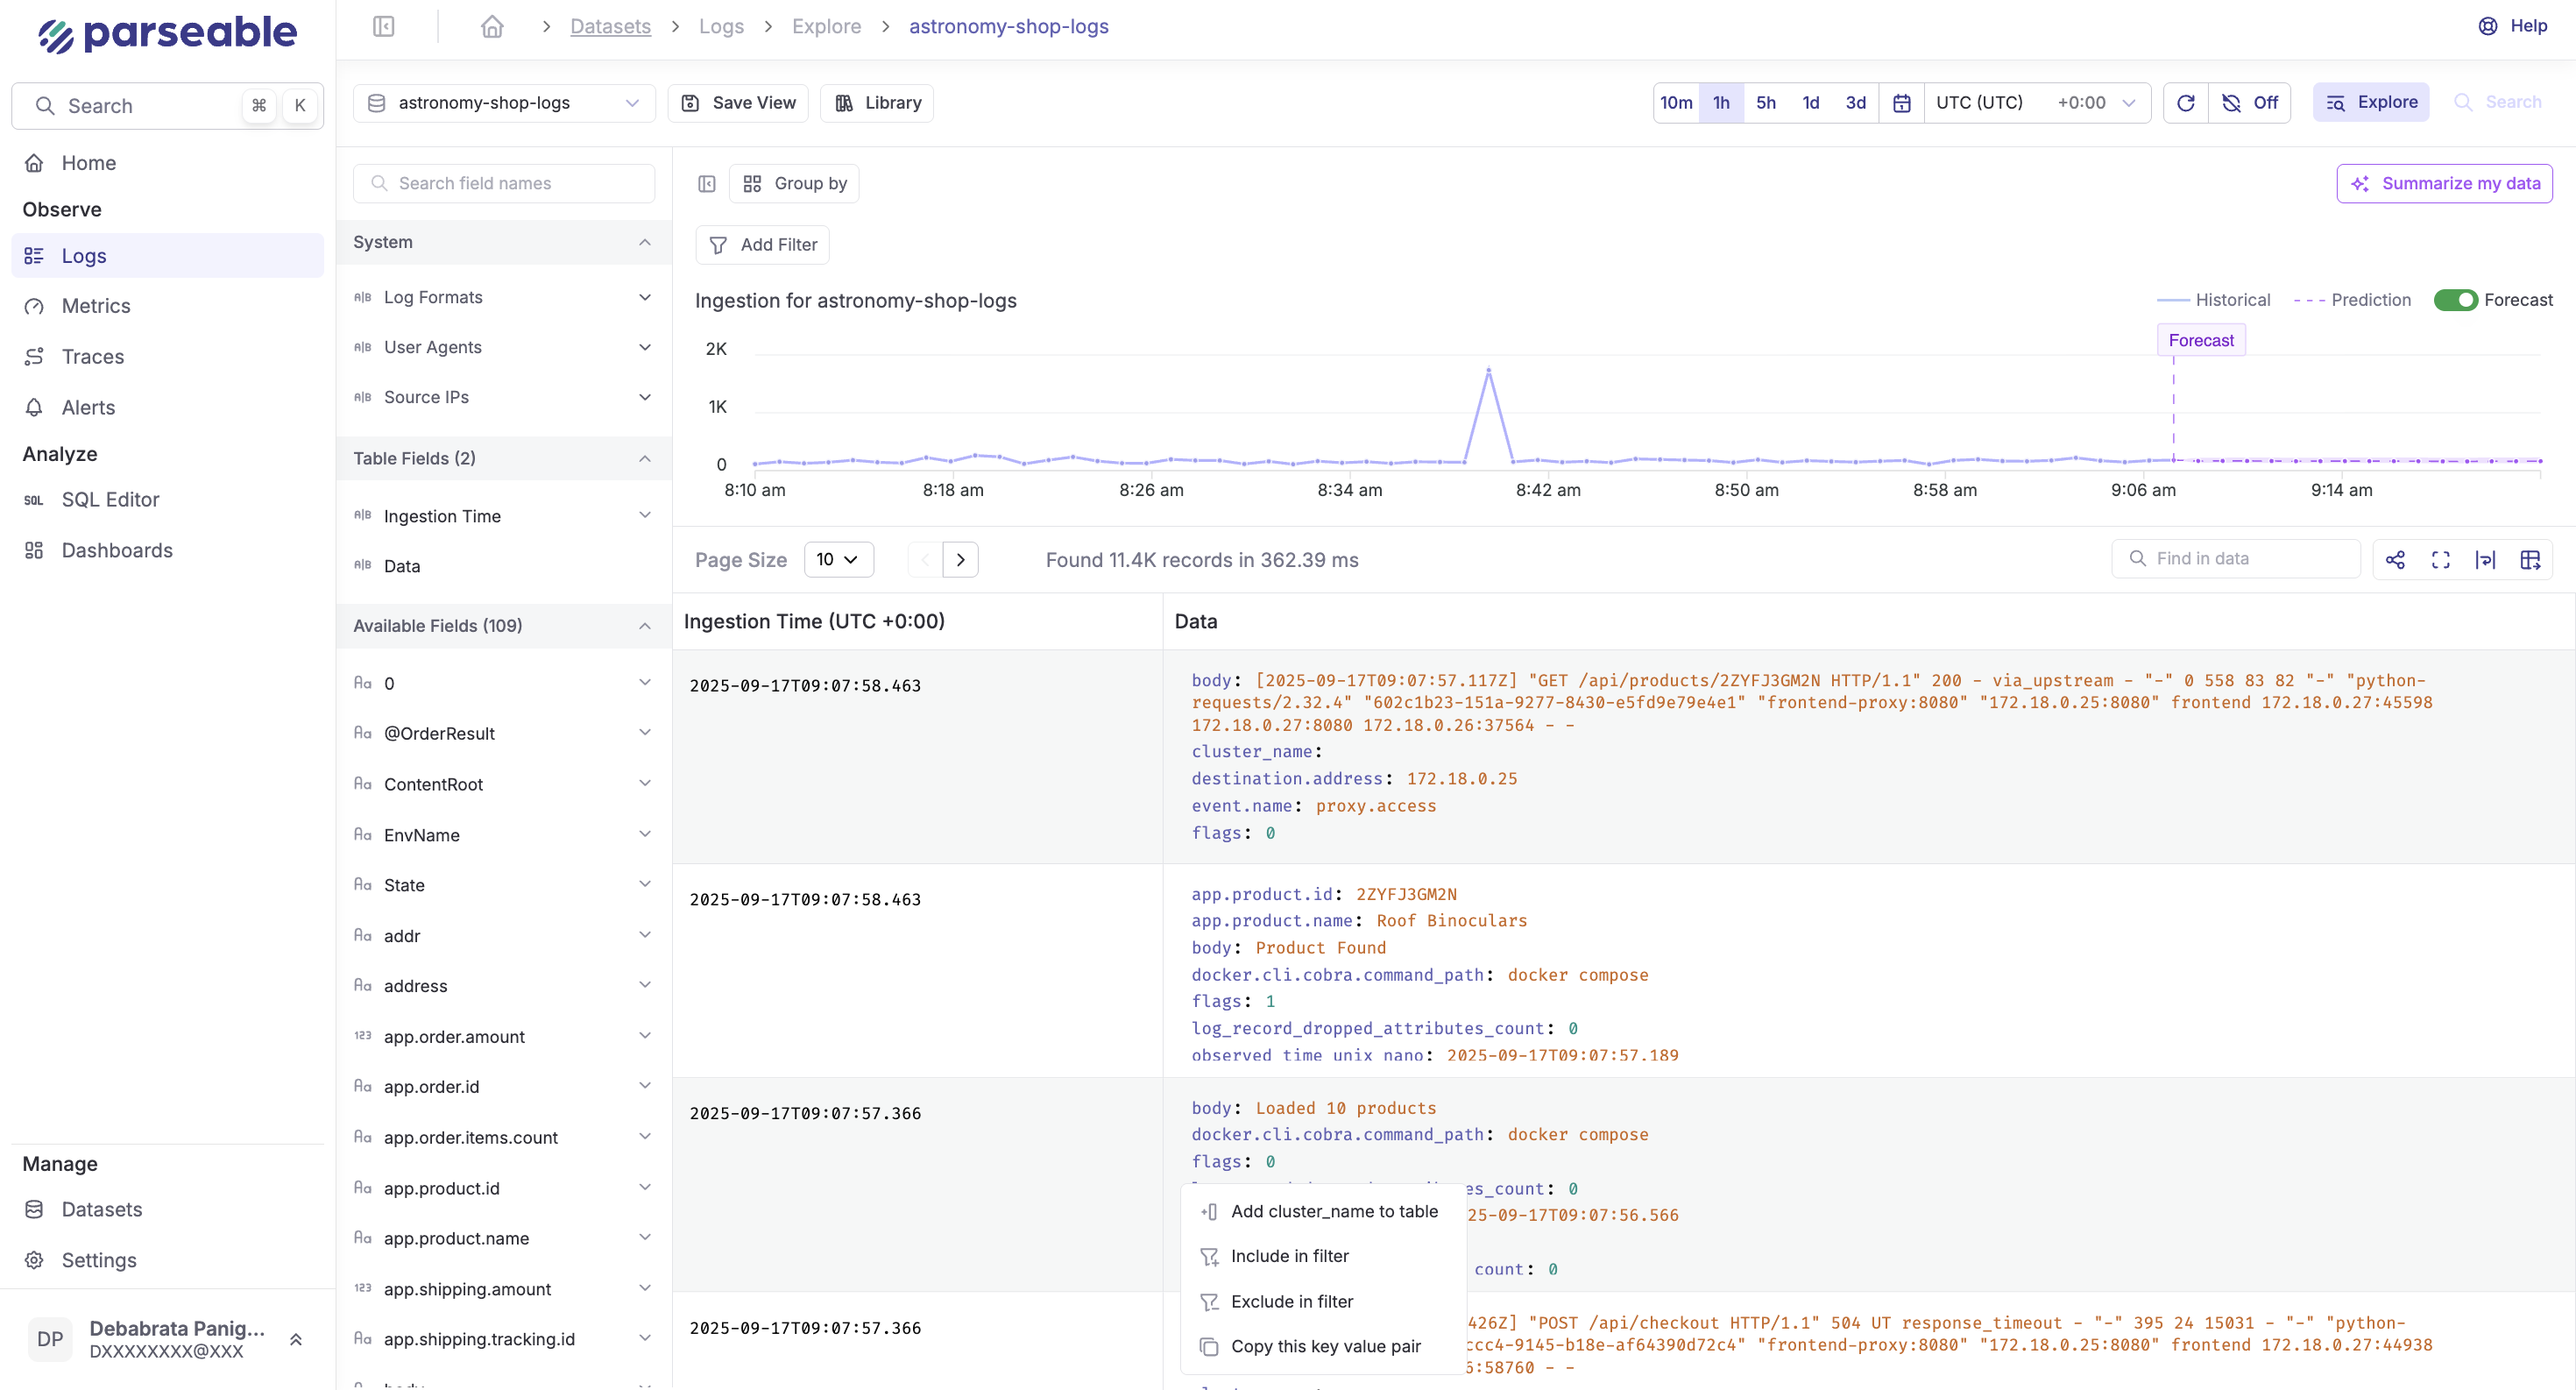Open Dashboards in the sidebar
This screenshot has width=2576, height=1390.
pyautogui.click(x=168, y=551)
